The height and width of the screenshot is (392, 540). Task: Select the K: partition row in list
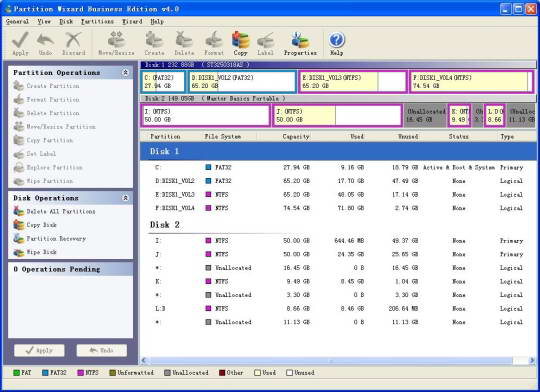pos(338,281)
